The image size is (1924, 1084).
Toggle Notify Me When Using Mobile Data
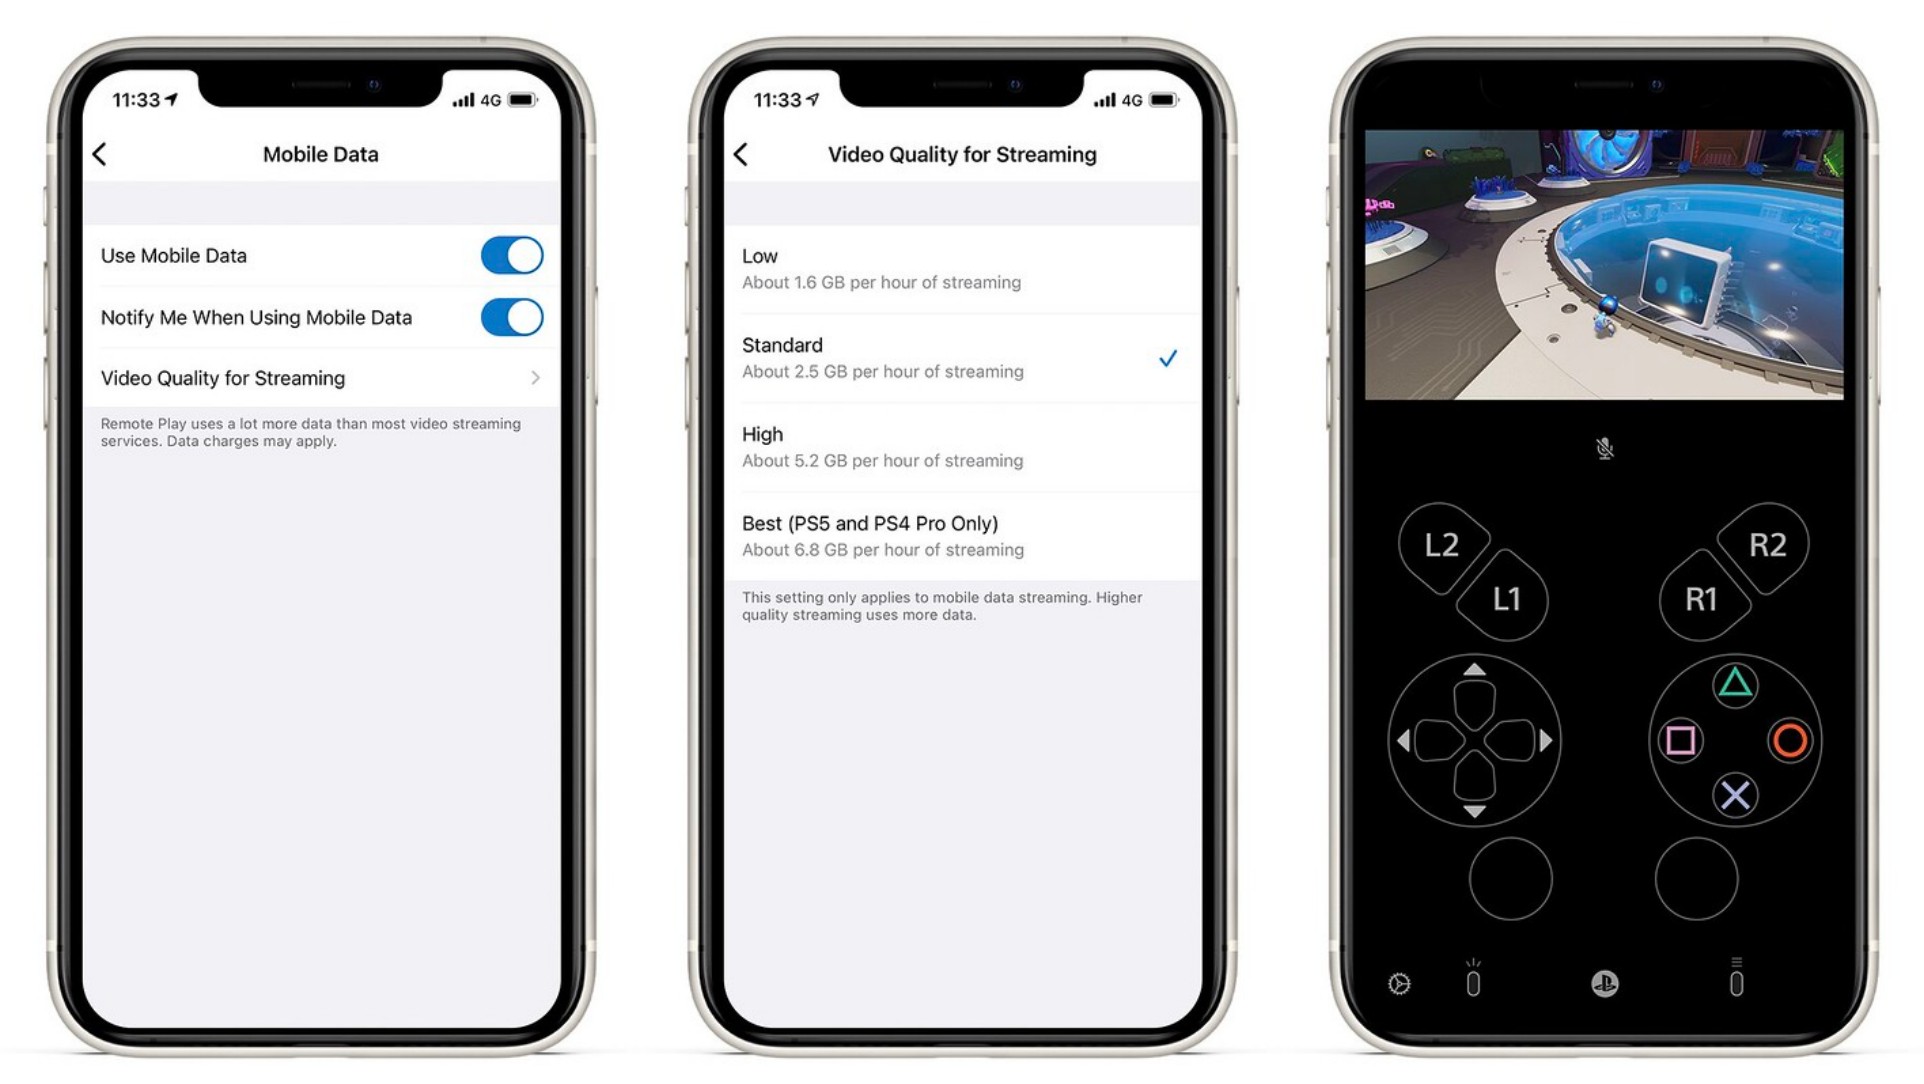[515, 315]
